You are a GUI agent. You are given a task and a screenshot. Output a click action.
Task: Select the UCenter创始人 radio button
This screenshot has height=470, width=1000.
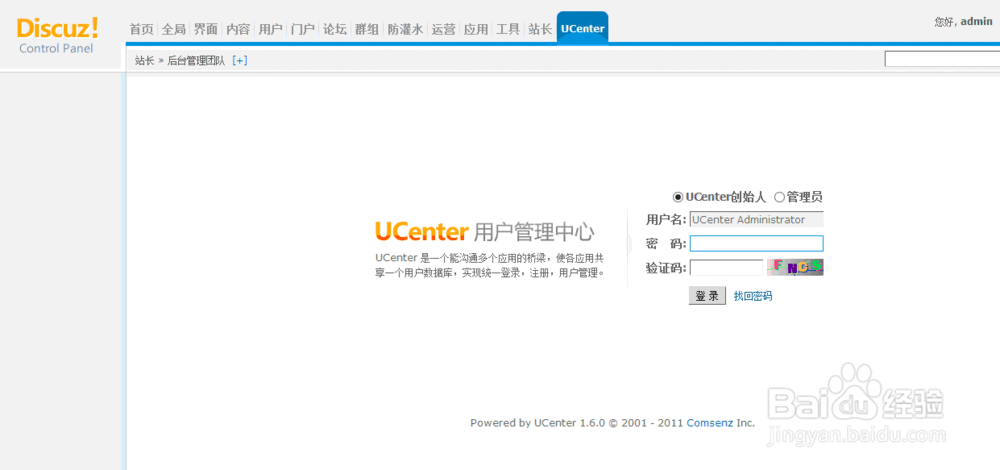(677, 197)
